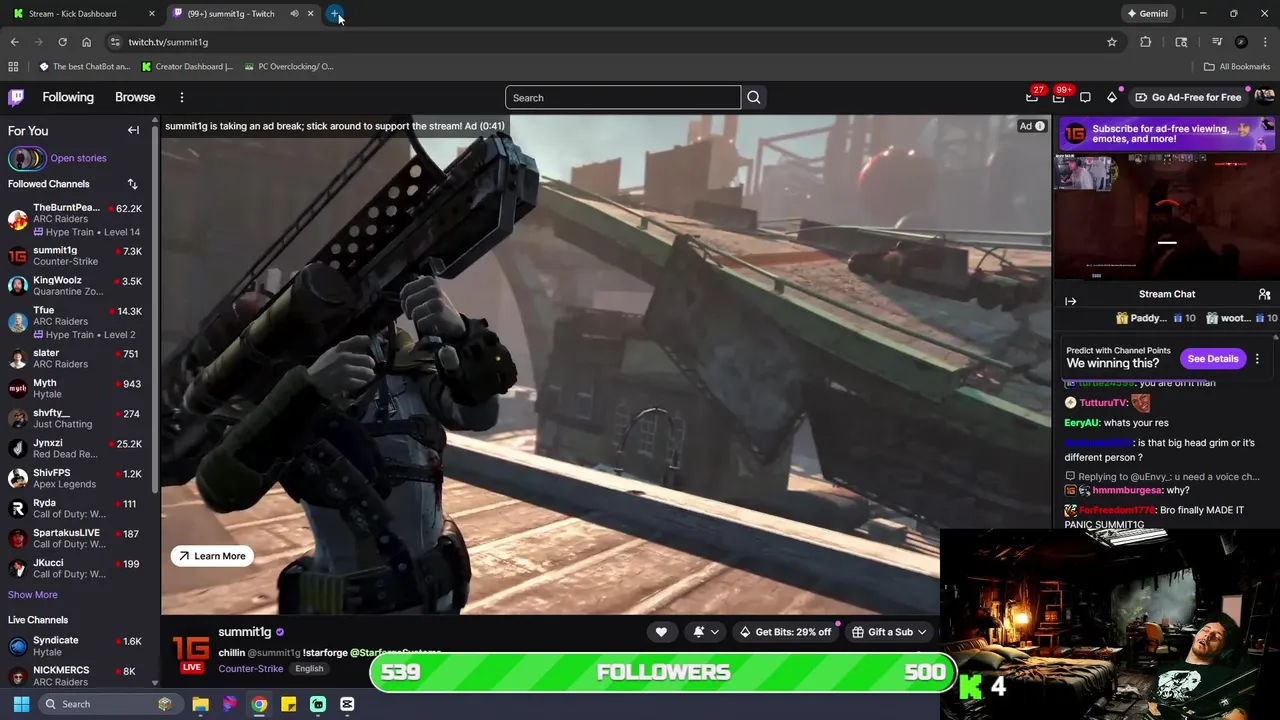
Task: Open File Explorer from the taskbar
Action: [x=200, y=704]
